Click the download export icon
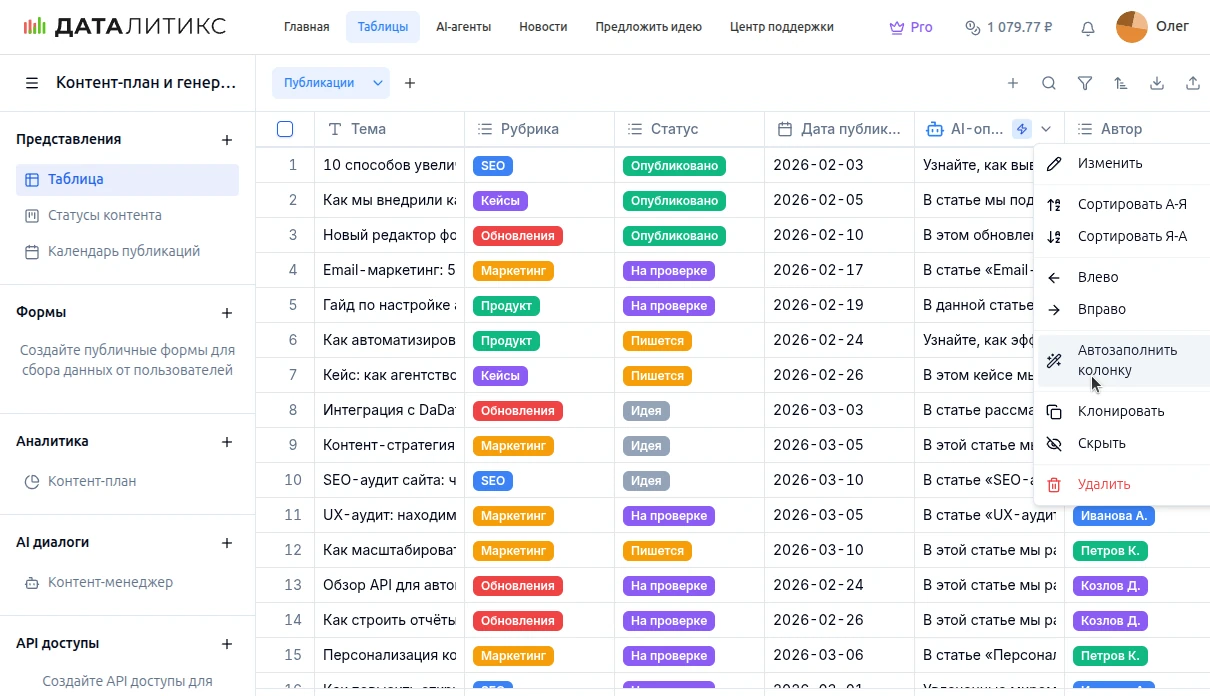 point(1156,83)
